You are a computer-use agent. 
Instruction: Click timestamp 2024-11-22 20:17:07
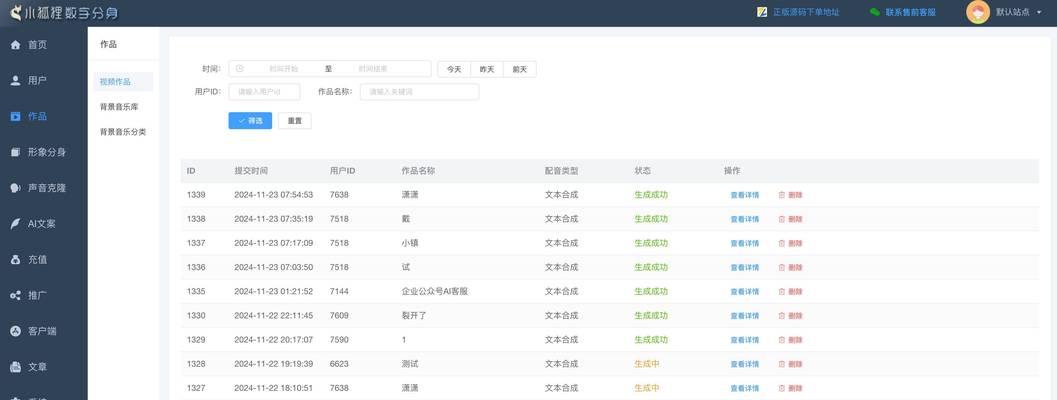[x=274, y=340]
